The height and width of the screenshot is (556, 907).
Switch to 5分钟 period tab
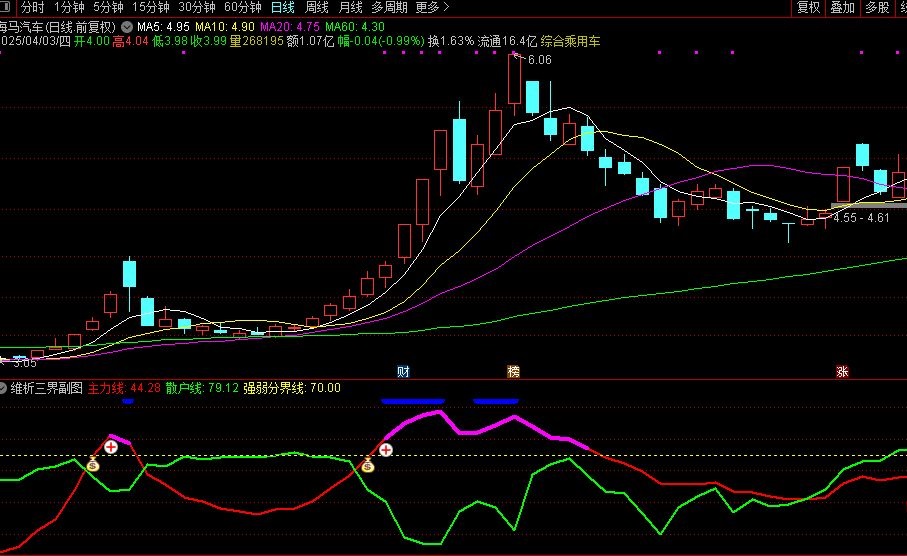[x=108, y=8]
